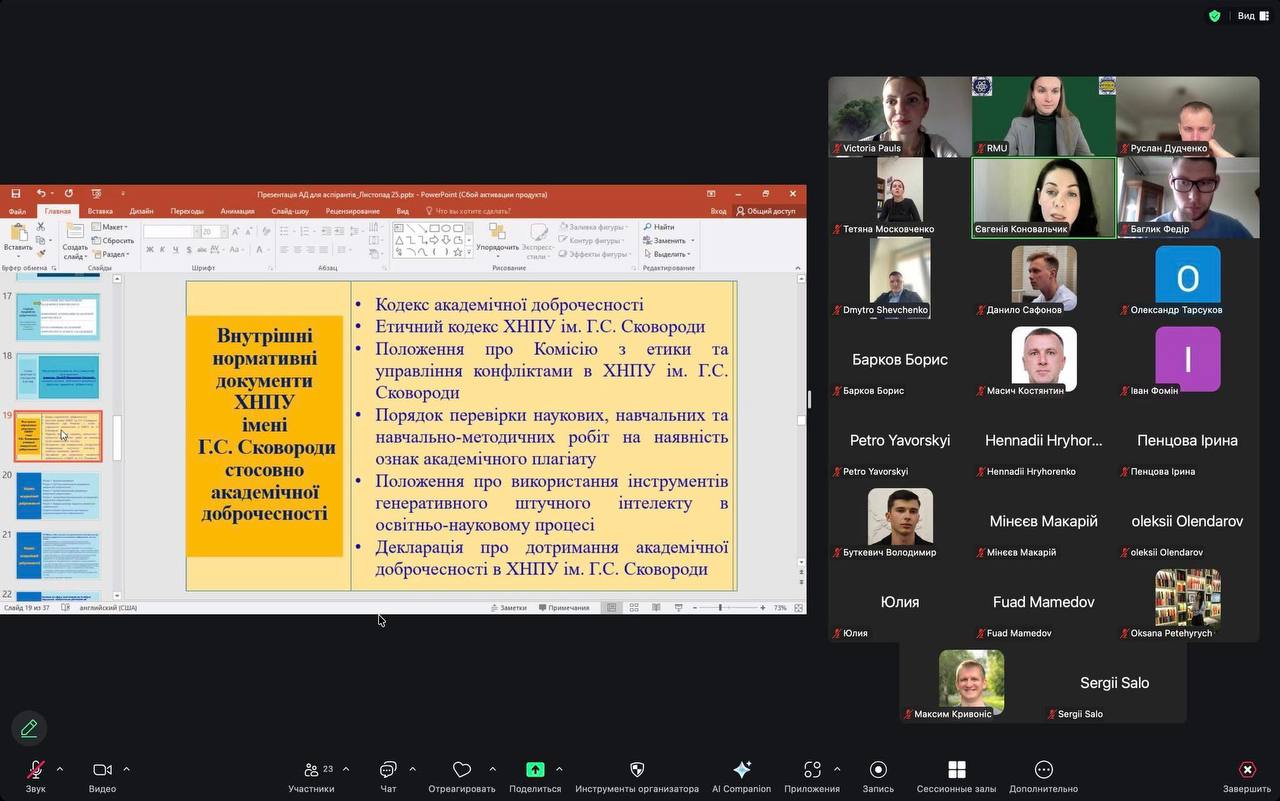
Task: Unmute microphone with the Звук button
Action: 35,771
